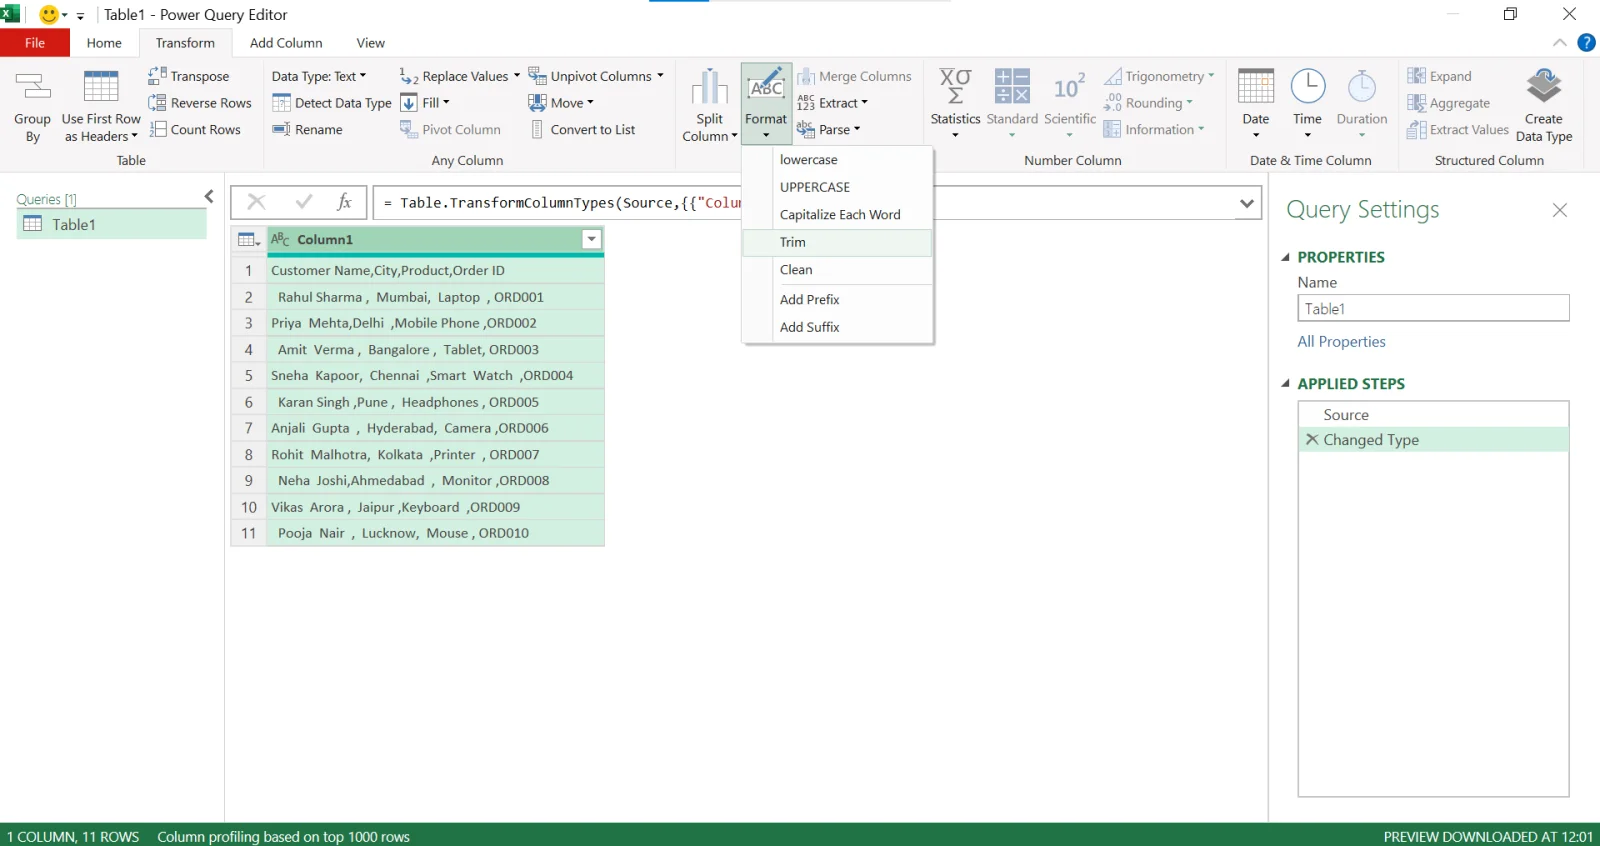Select Clean from Format menu

tap(838, 270)
